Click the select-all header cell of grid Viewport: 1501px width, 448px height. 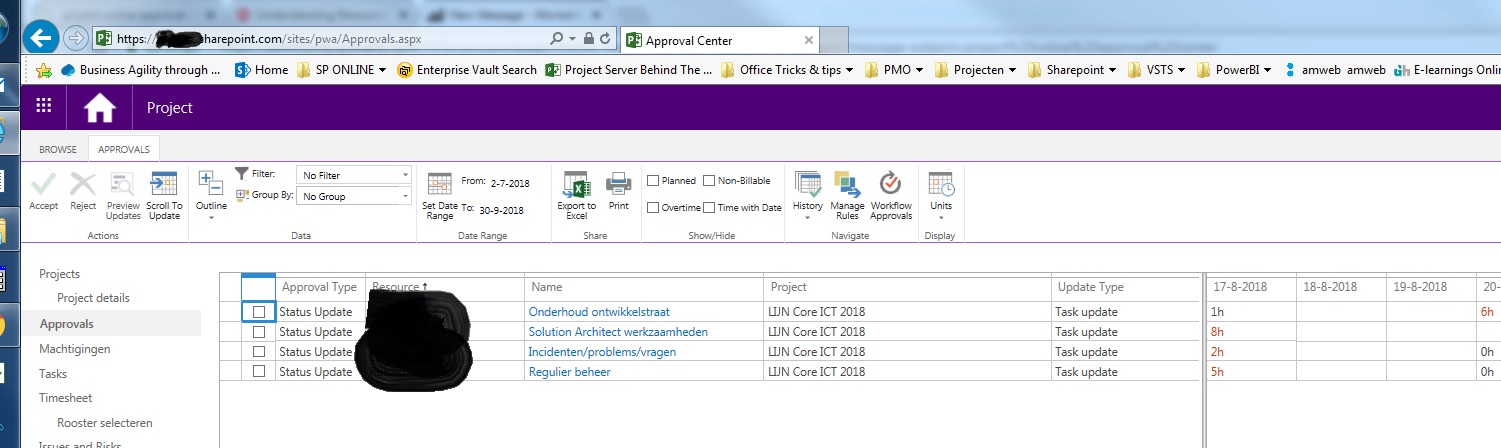click(258, 287)
